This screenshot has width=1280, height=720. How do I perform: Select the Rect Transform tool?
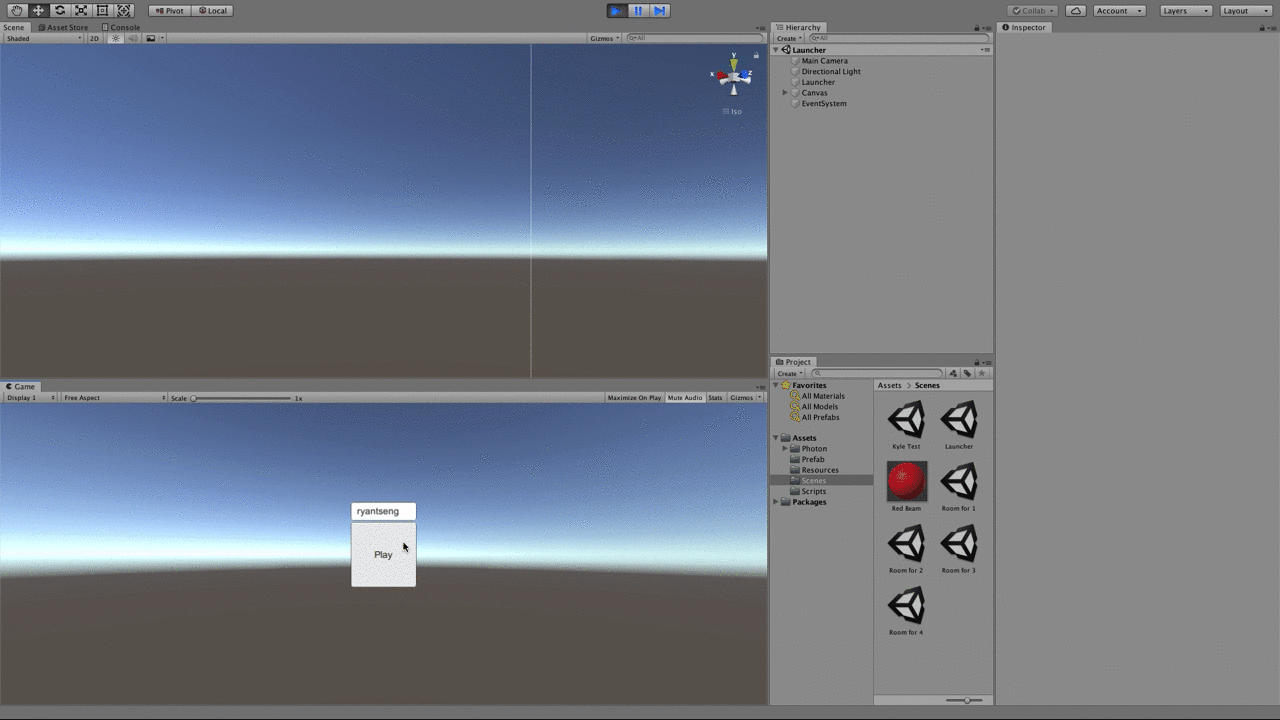click(x=102, y=10)
